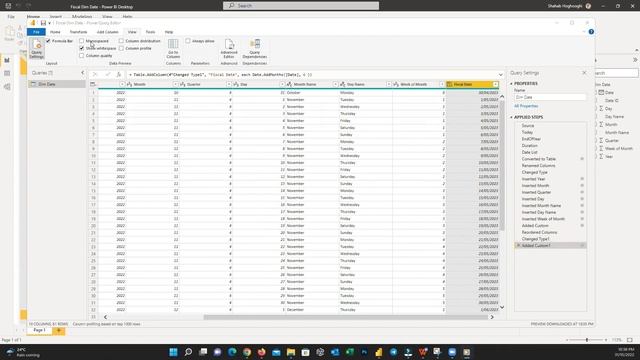
Task: Click the fx formula icon
Action: pyautogui.click(x=119, y=75)
